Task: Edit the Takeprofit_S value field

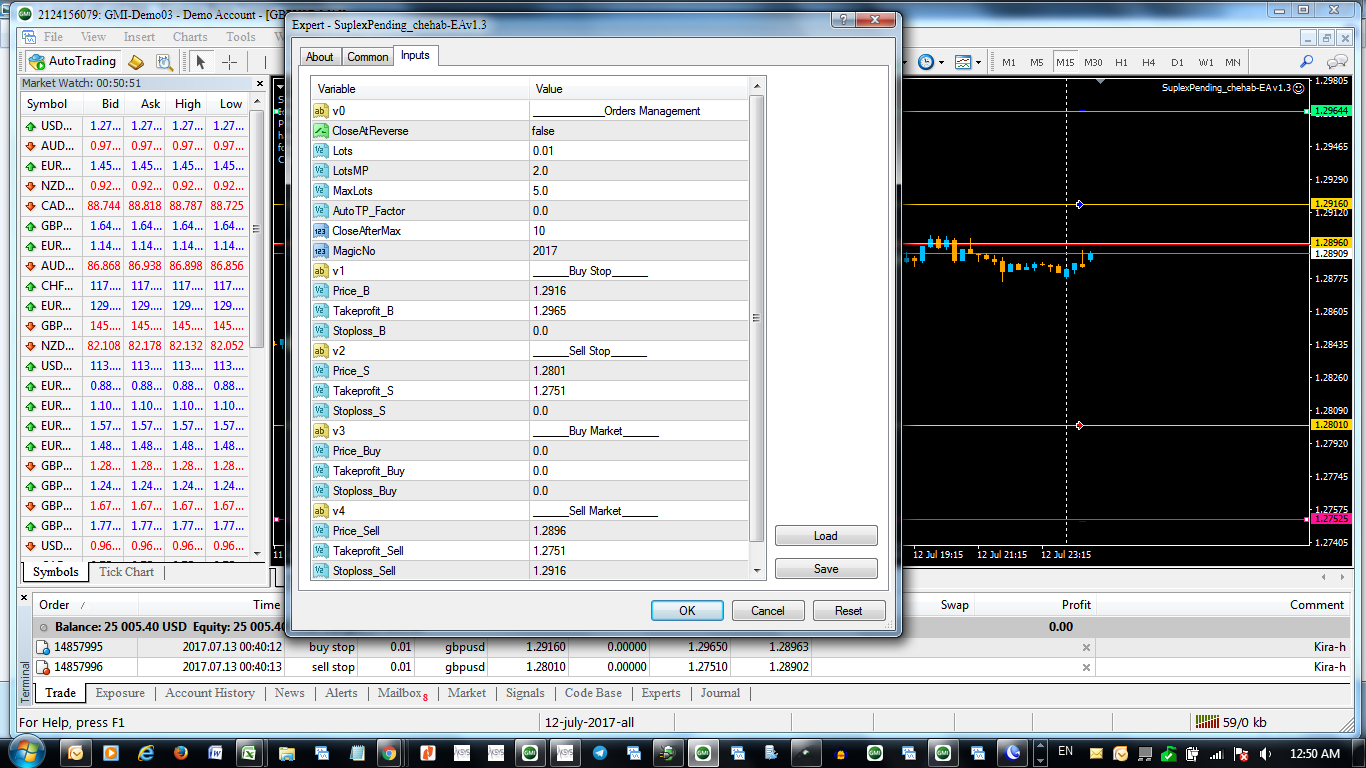Action: [639, 391]
